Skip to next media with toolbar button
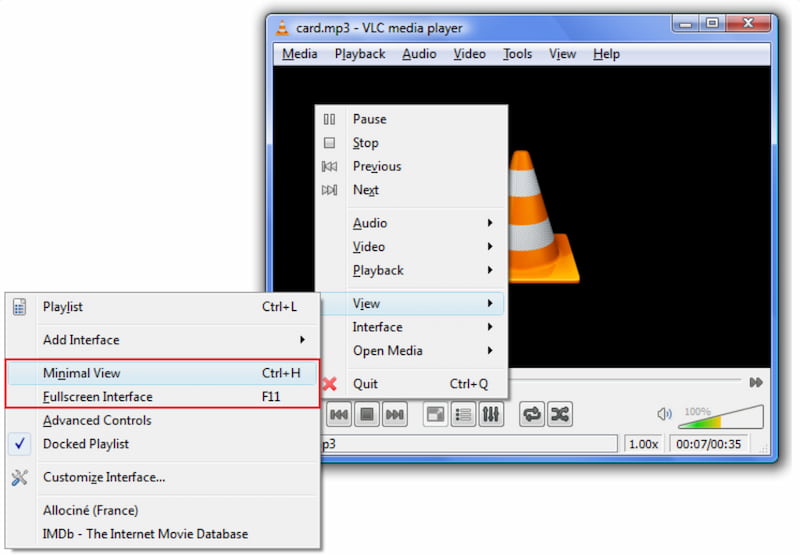Screen dimensions: 800x555 (x=395, y=414)
